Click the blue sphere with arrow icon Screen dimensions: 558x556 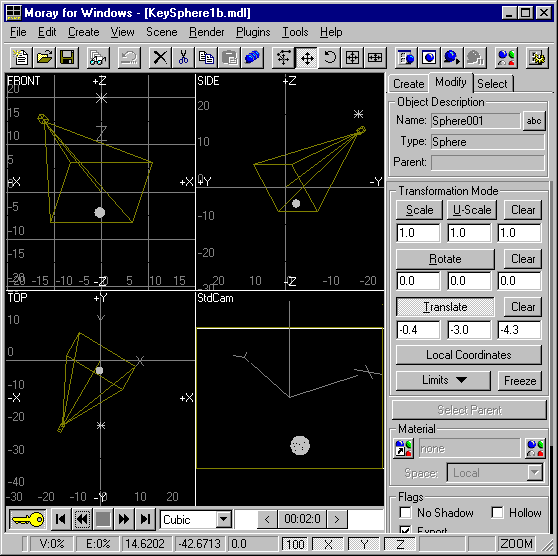[x=452, y=57]
